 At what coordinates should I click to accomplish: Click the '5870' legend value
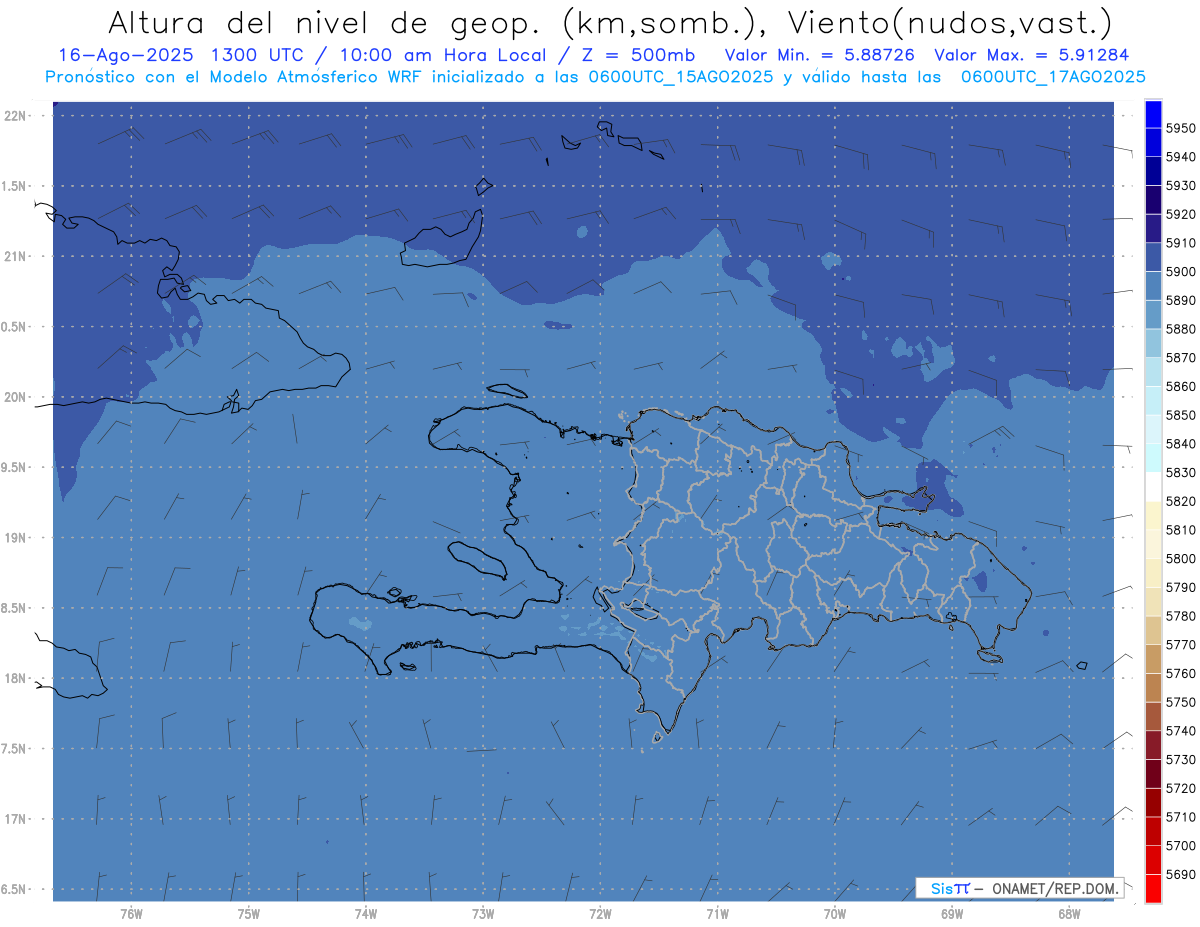point(1180,358)
